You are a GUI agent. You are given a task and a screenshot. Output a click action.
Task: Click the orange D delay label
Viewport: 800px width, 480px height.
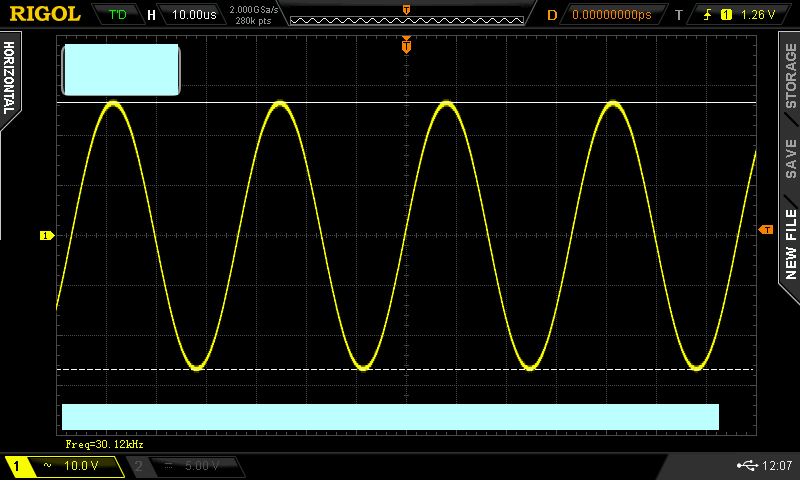[552, 15]
